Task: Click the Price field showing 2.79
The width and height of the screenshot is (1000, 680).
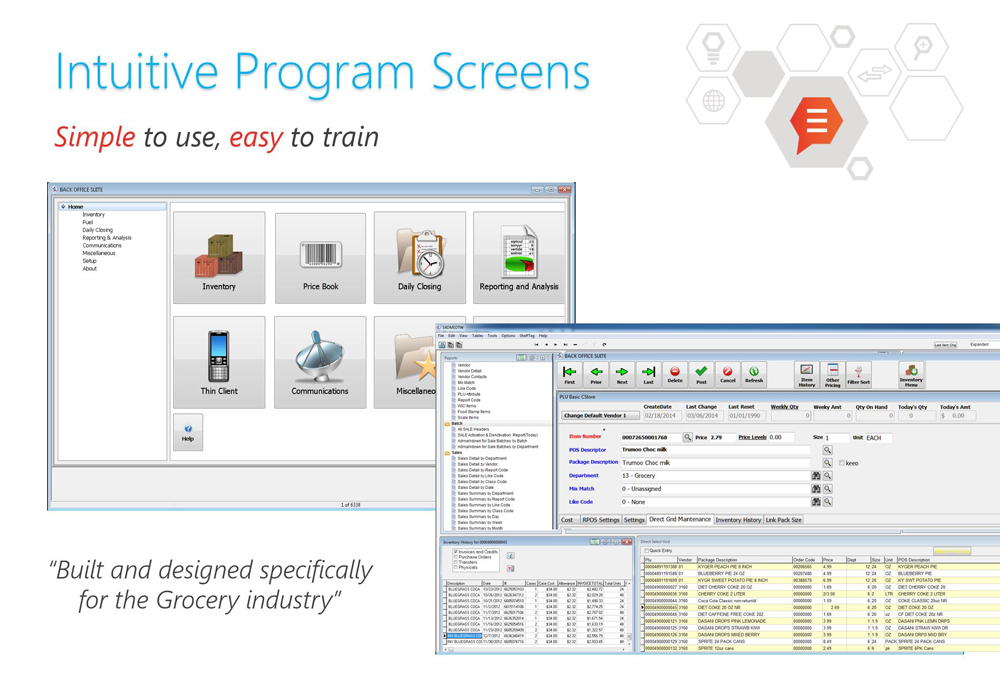Action: coord(722,438)
